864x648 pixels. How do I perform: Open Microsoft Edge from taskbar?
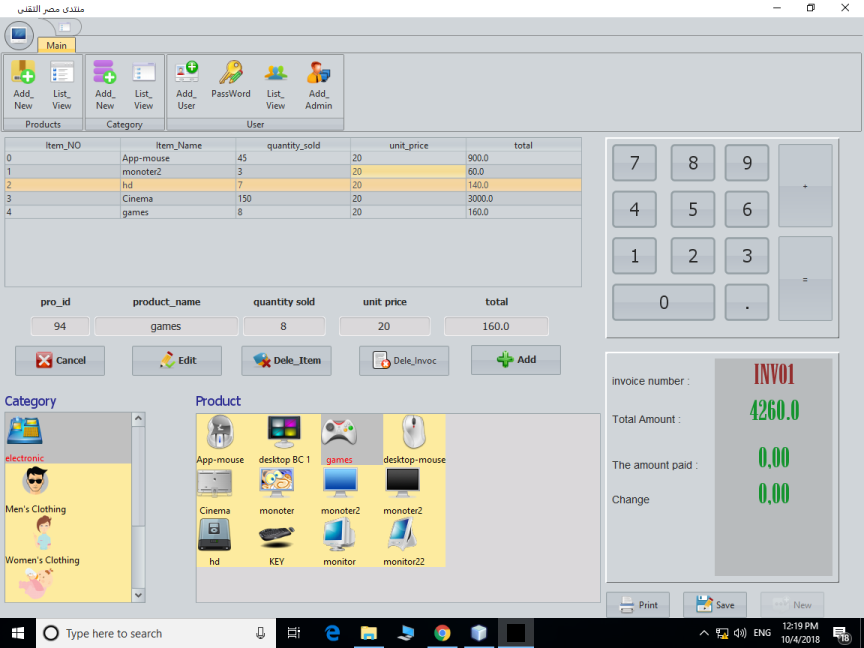tap(332, 633)
